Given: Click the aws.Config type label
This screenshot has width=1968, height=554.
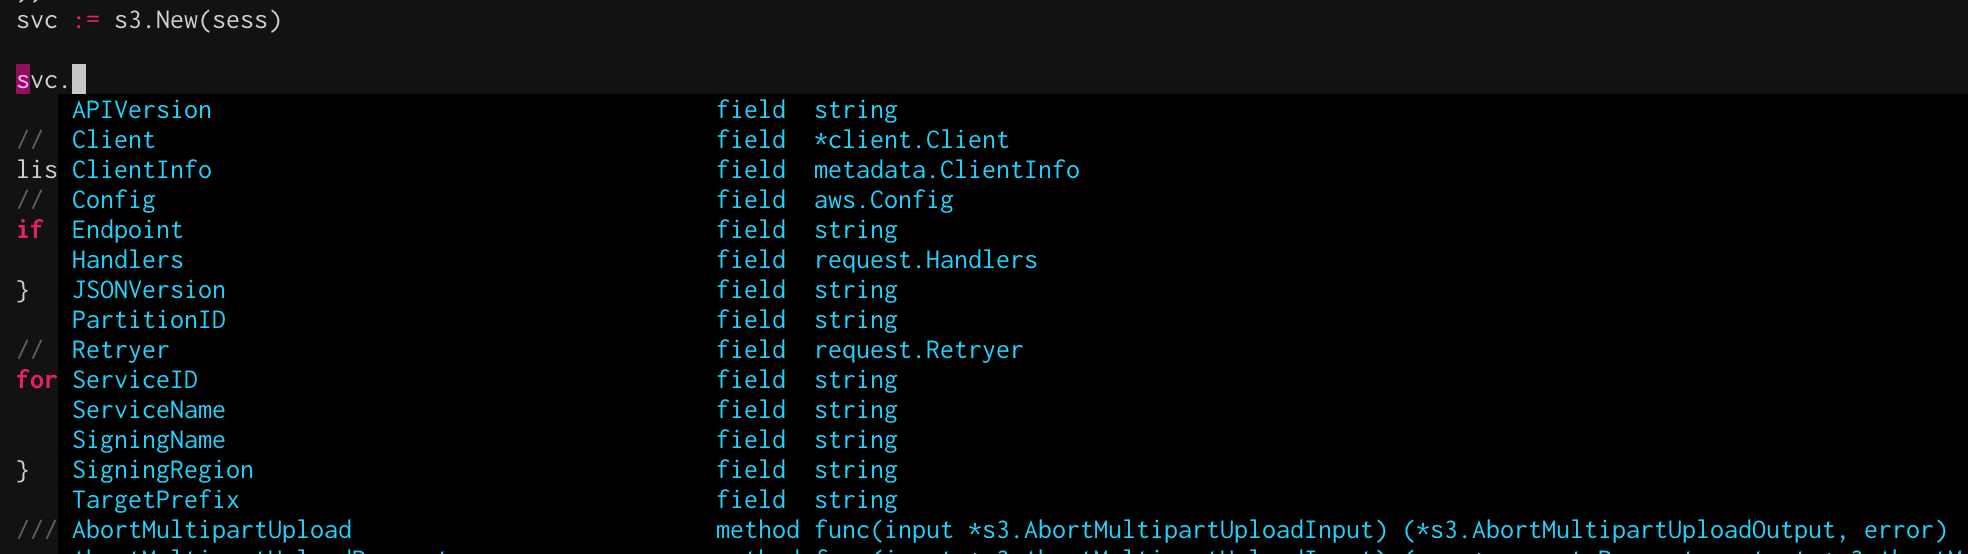Looking at the screenshot, I should tap(883, 200).
